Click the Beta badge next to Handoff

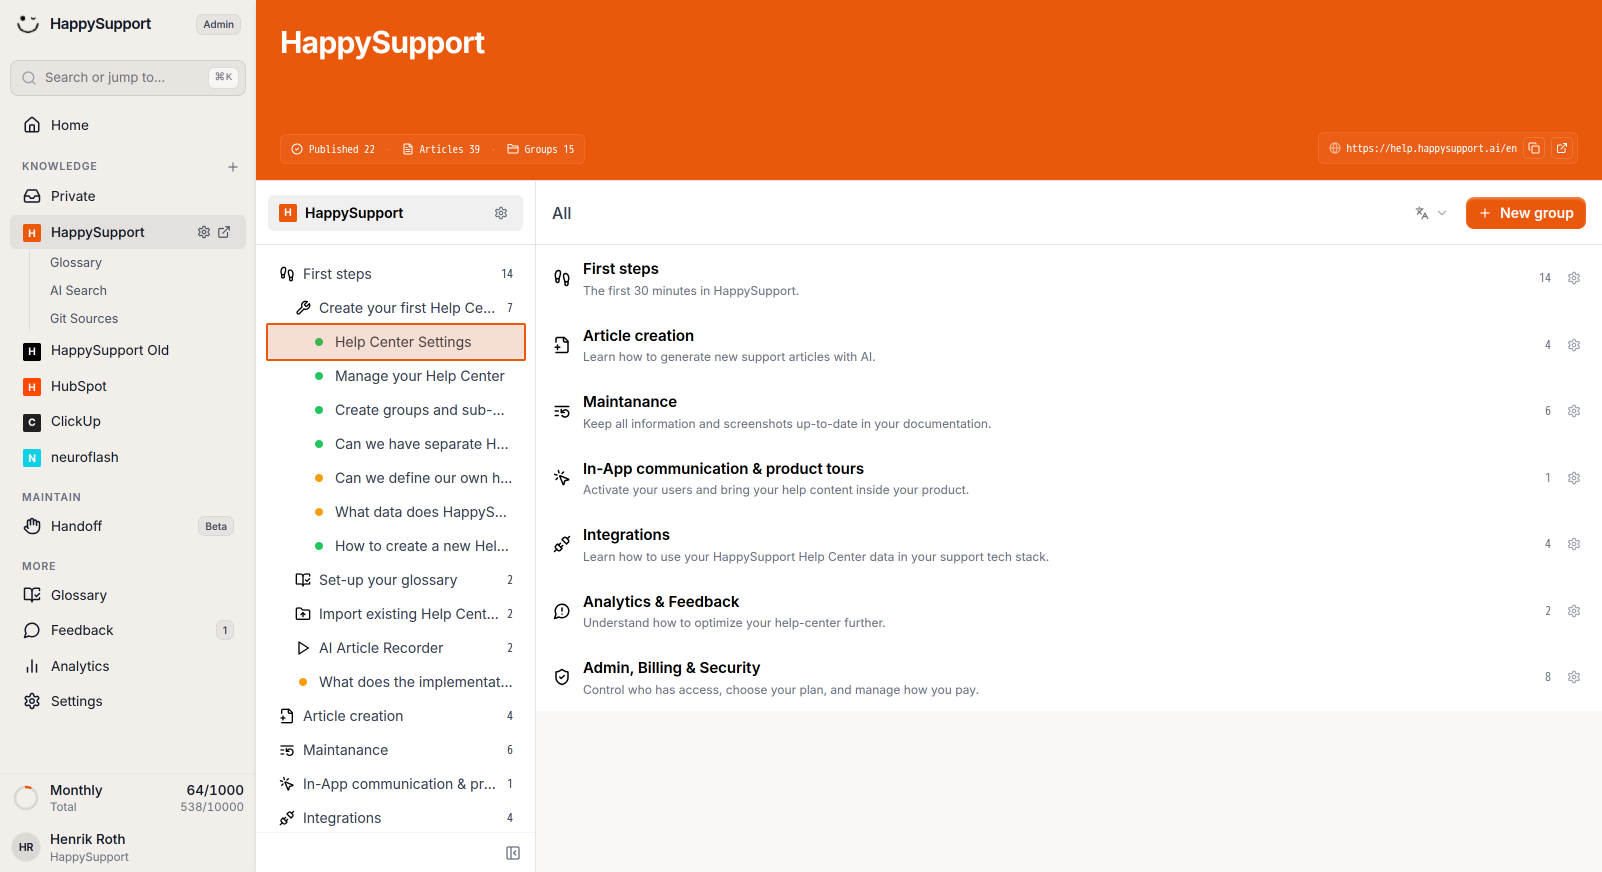click(x=216, y=526)
